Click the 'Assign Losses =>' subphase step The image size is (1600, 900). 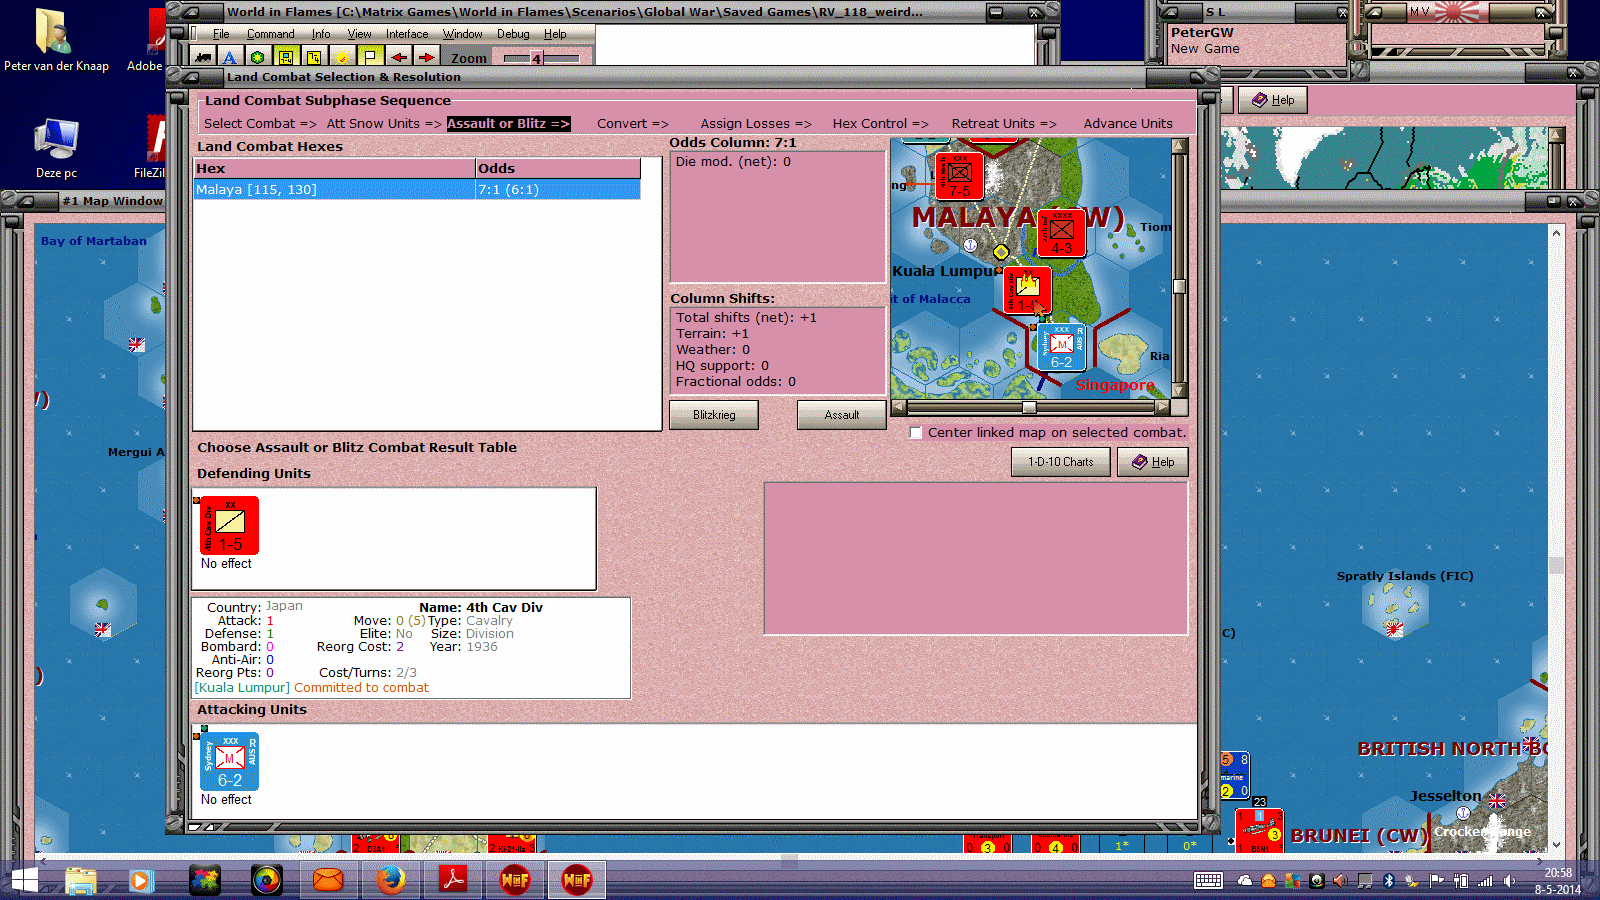tap(756, 124)
